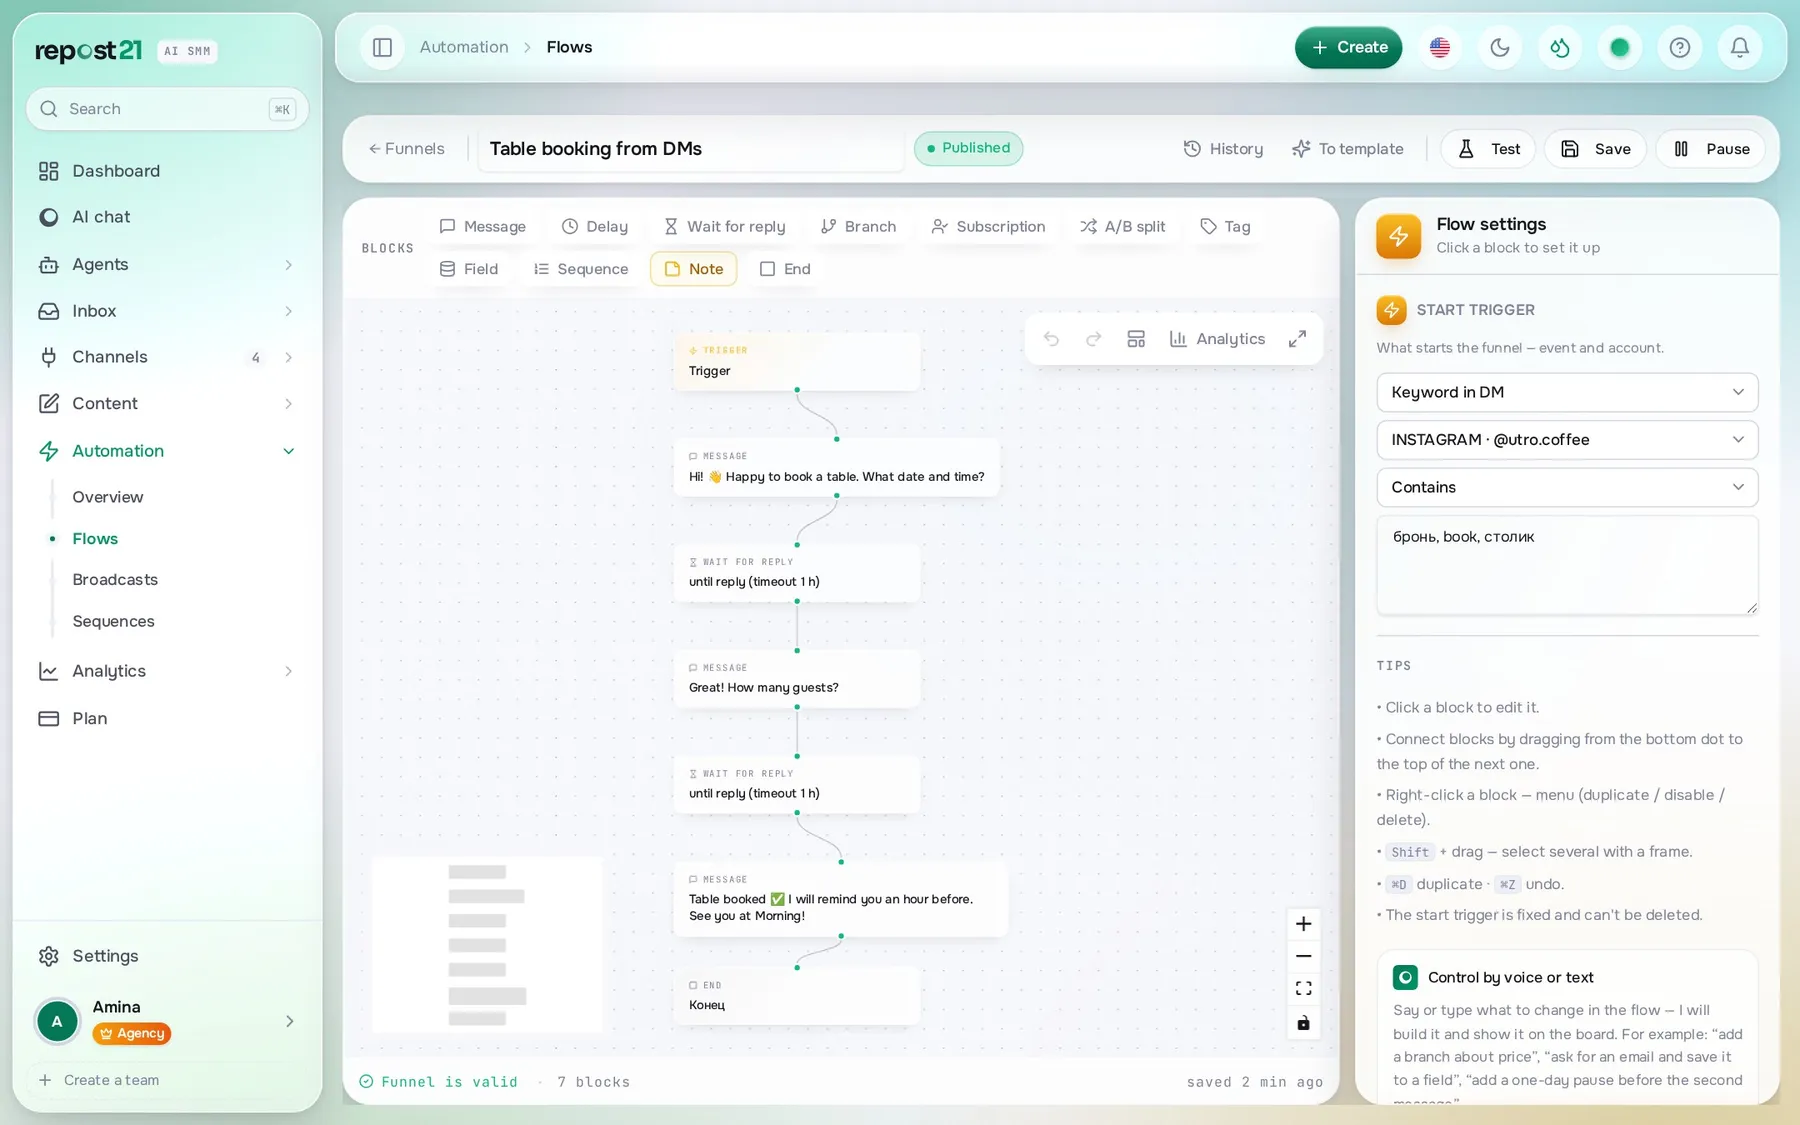Click the green Create button

coord(1348,47)
